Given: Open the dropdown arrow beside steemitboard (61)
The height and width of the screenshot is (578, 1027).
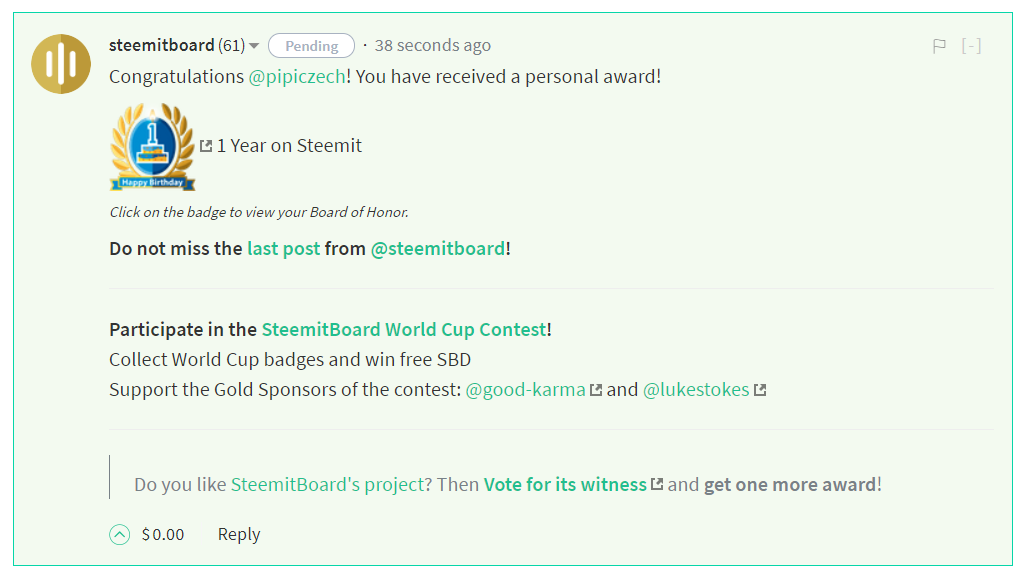Looking at the screenshot, I should pyautogui.click(x=254, y=46).
